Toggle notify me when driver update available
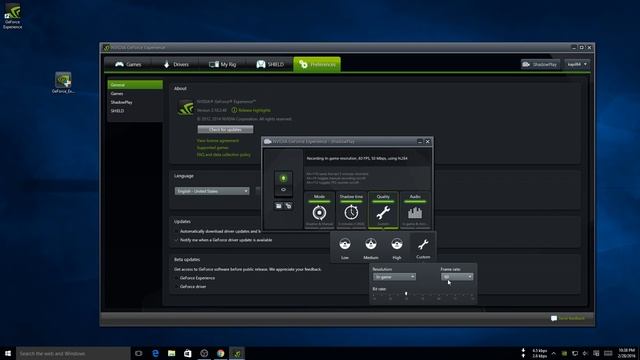640x360 pixels. pos(177,240)
